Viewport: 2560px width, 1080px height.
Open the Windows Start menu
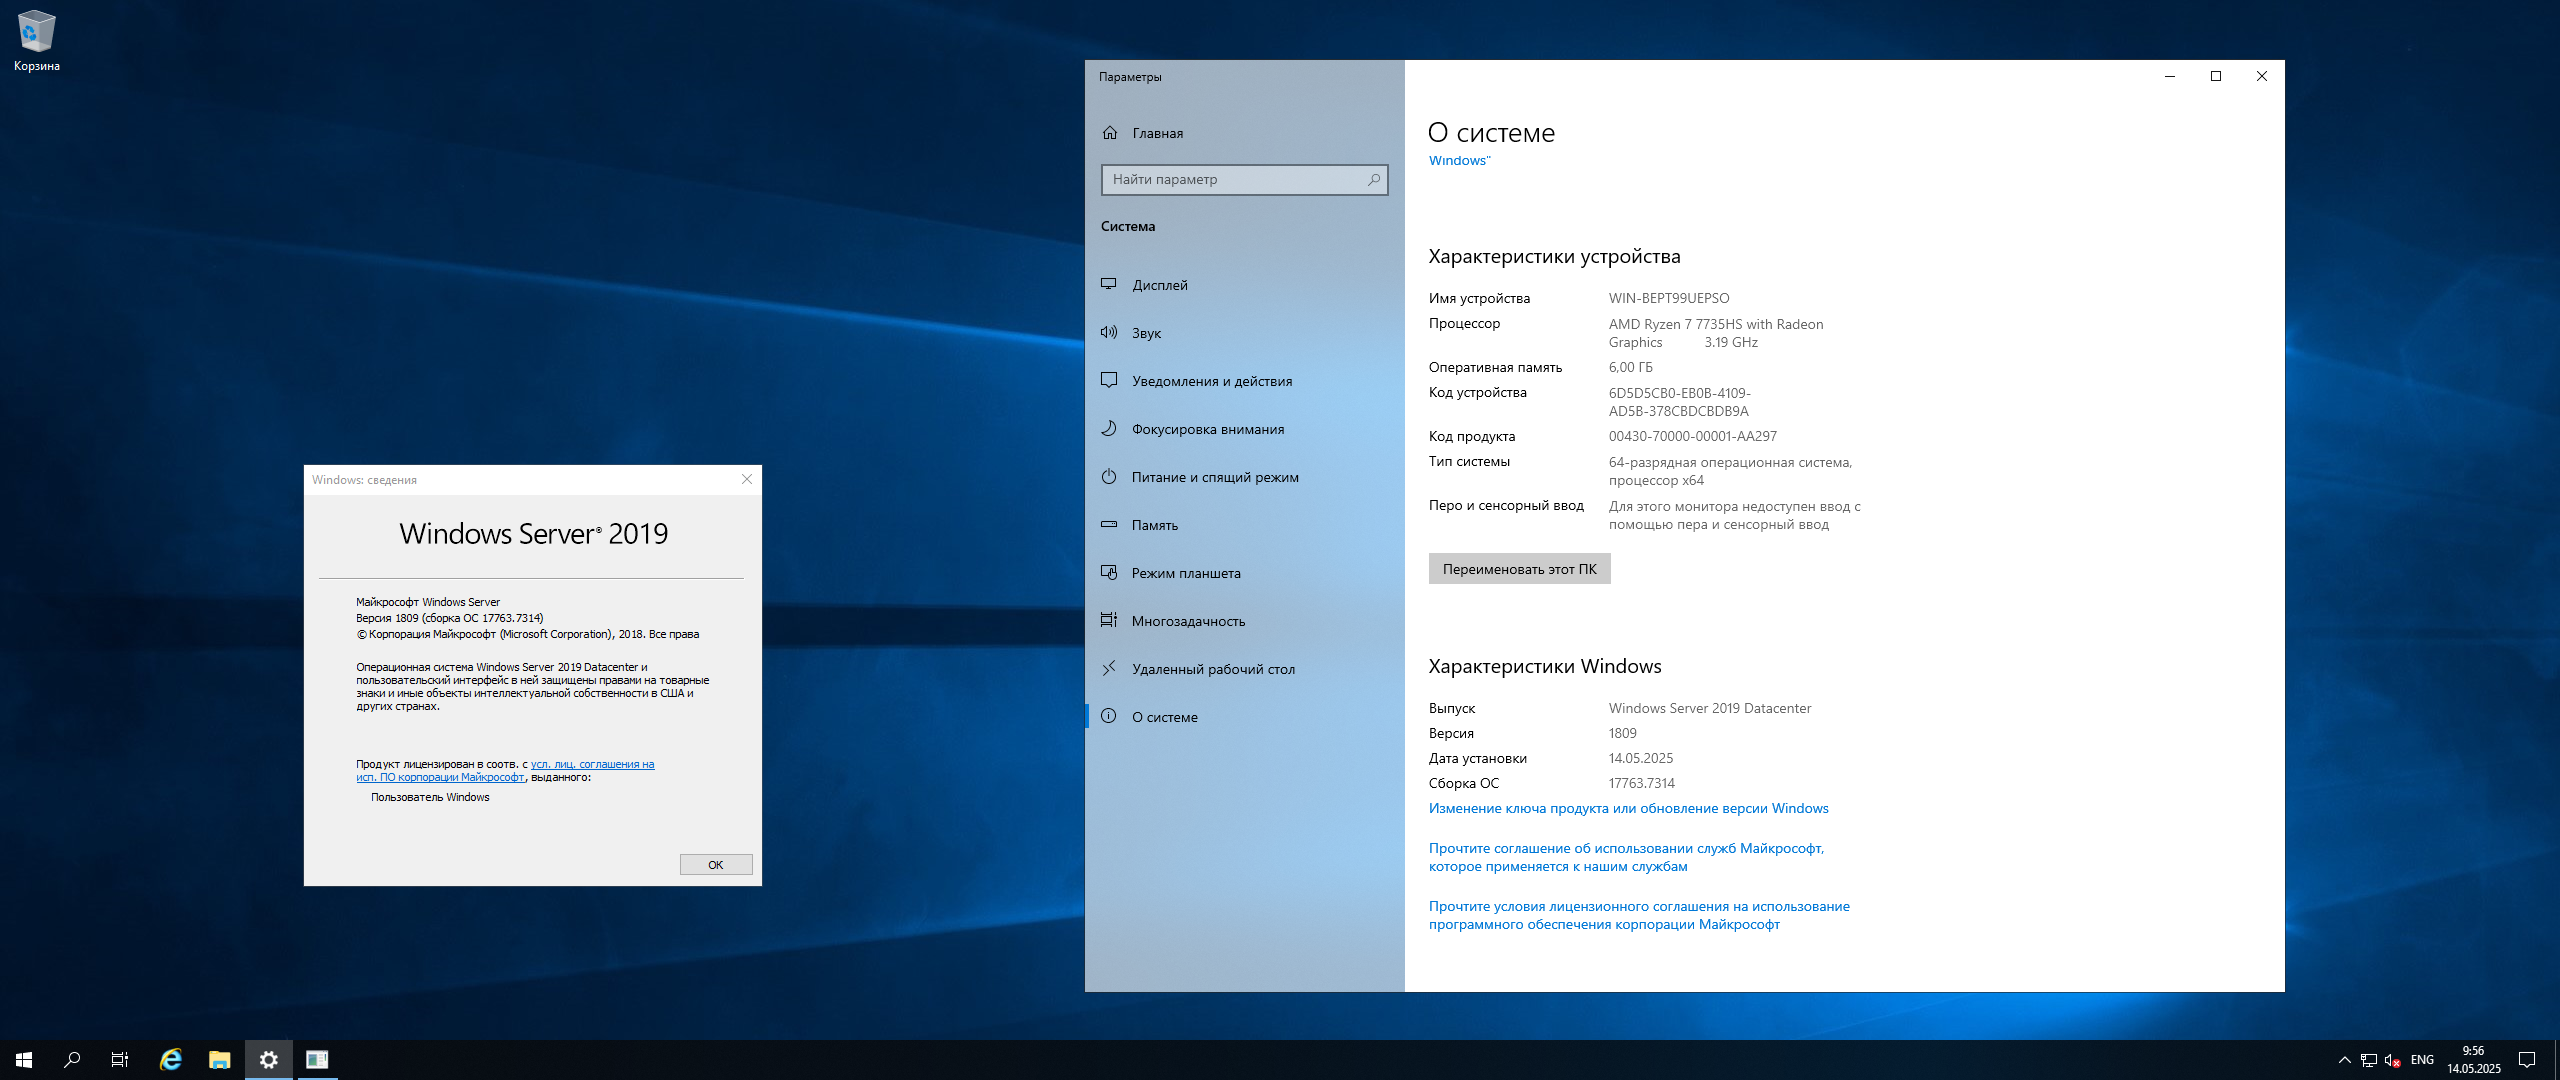click(24, 1060)
